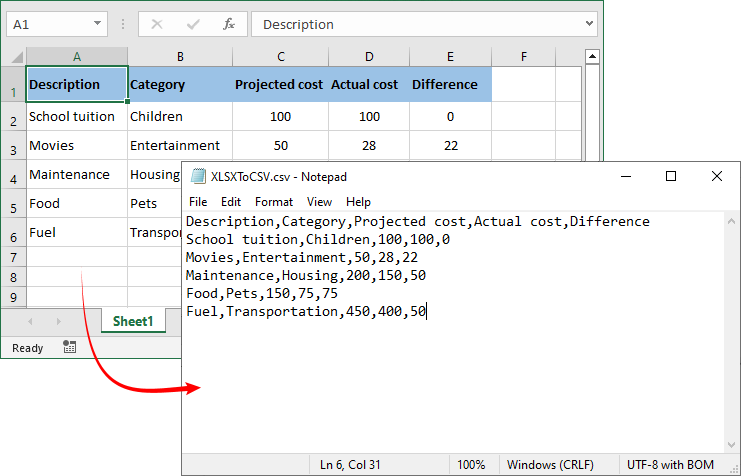Image resolution: width=741 pixels, height=476 pixels.
Task: Open the Edit menu in Notepad
Action: coord(231,202)
